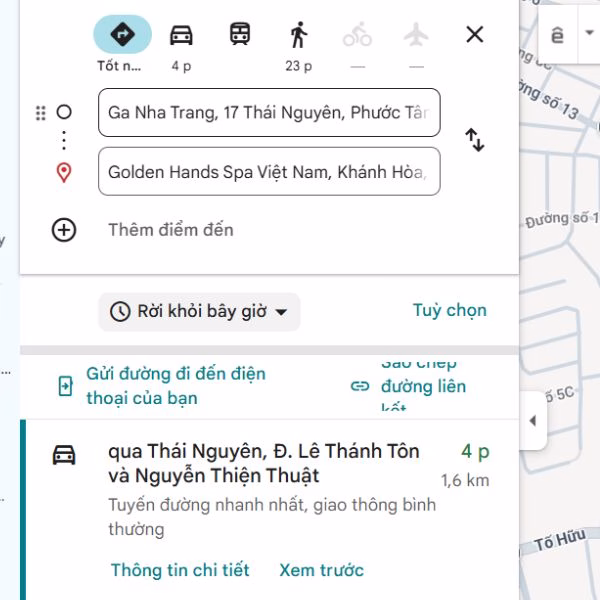The width and height of the screenshot is (600, 600).
Task: Click the car icon on the route card
Action: click(64, 455)
